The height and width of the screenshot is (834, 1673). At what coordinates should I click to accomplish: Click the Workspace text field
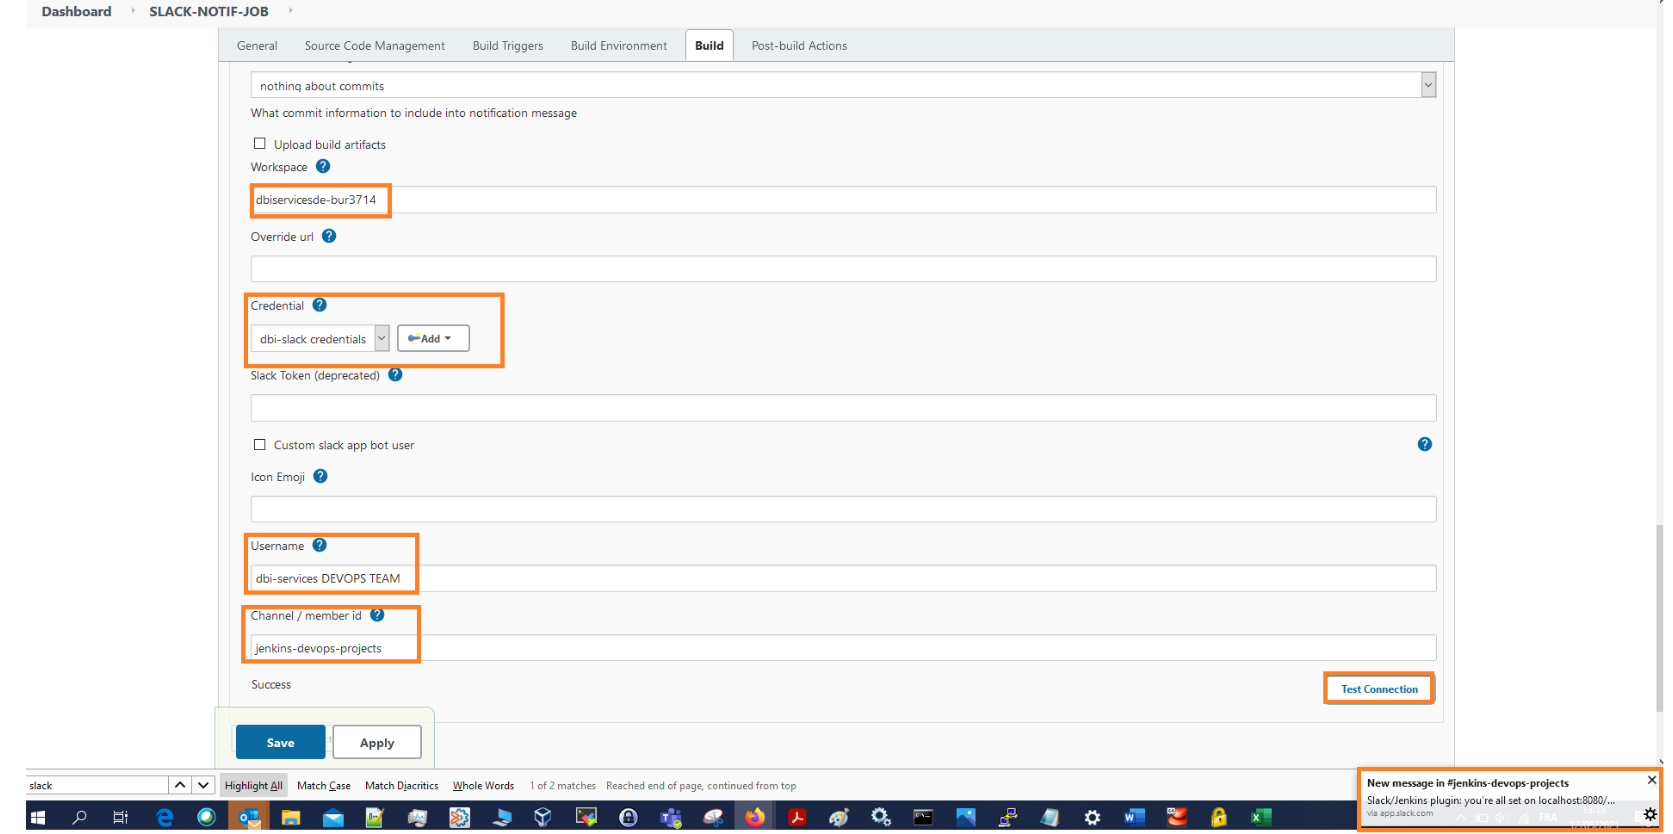click(843, 200)
